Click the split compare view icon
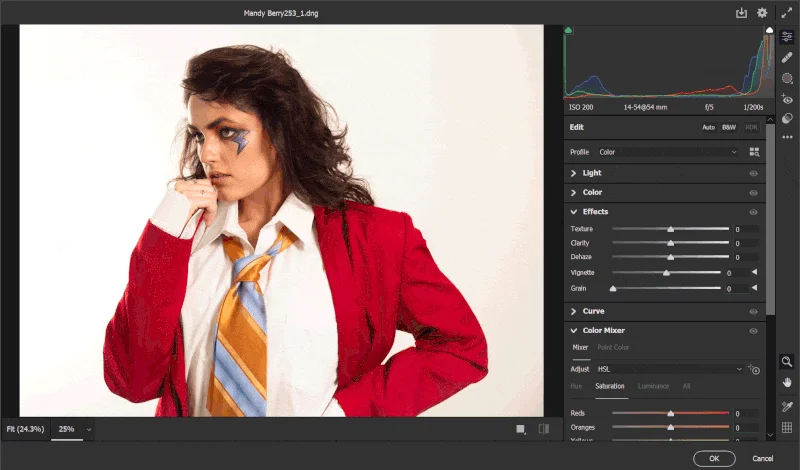This screenshot has height=470, width=800. pyautogui.click(x=544, y=429)
